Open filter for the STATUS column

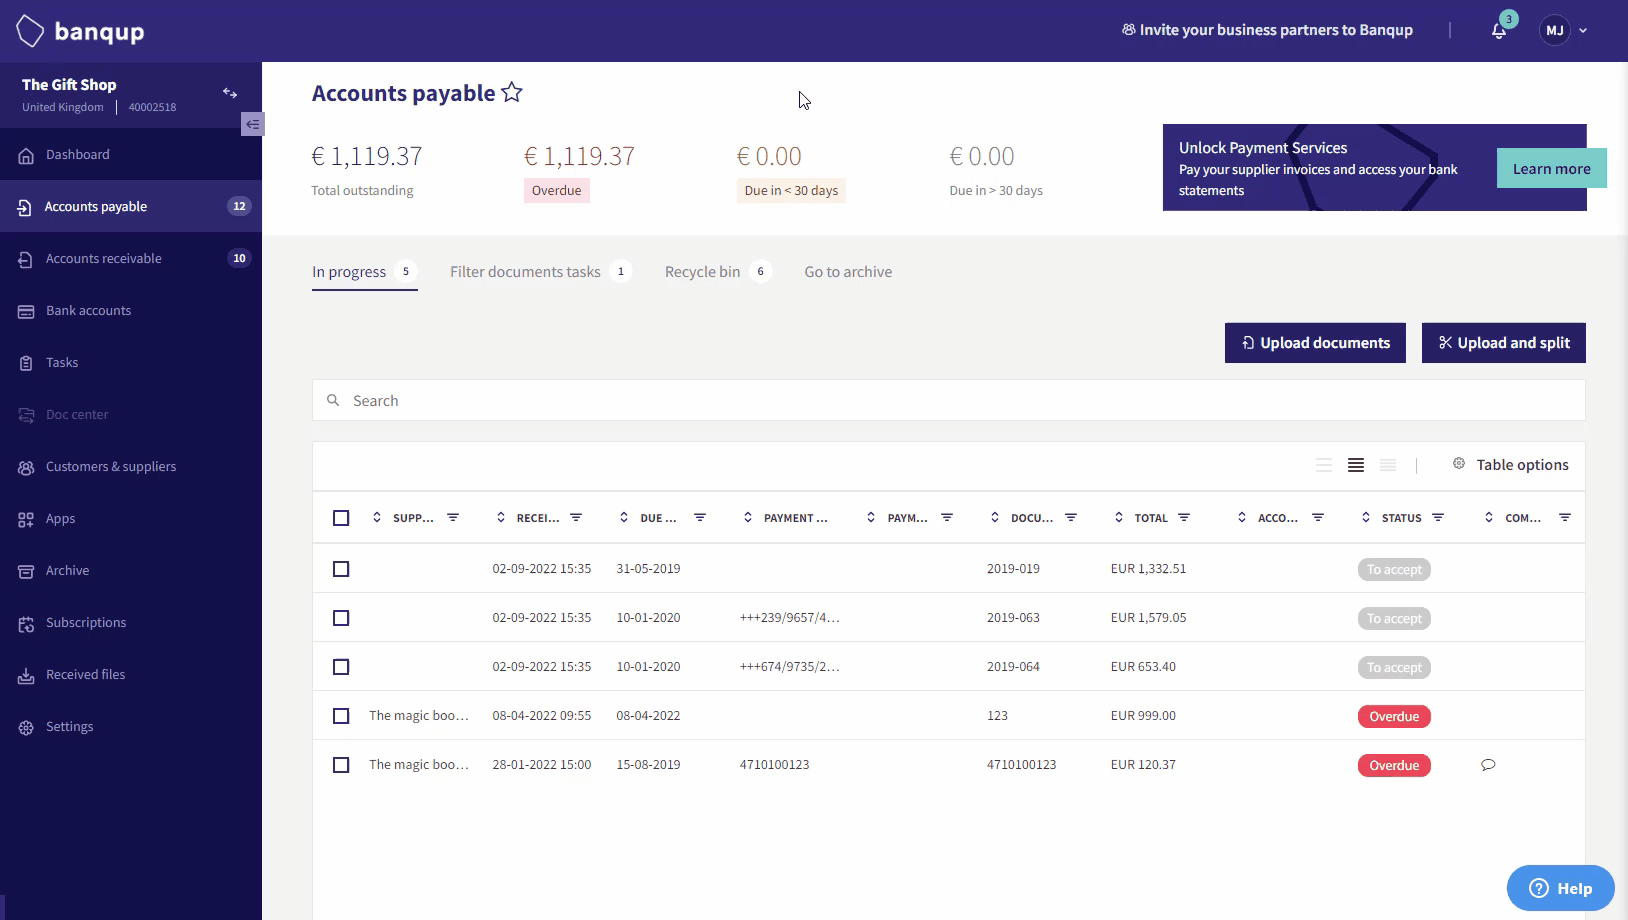point(1438,517)
